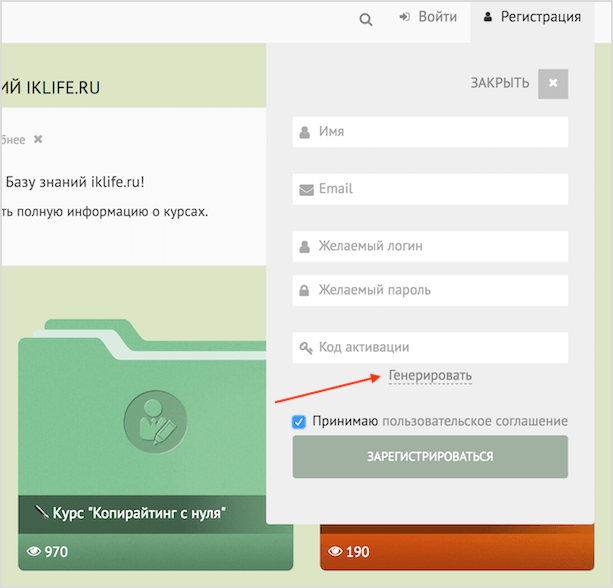This screenshot has width=613, height=588.
Task: Click the Курс "Копирайтинг с нуля" title
Action: tap(139, 513)
